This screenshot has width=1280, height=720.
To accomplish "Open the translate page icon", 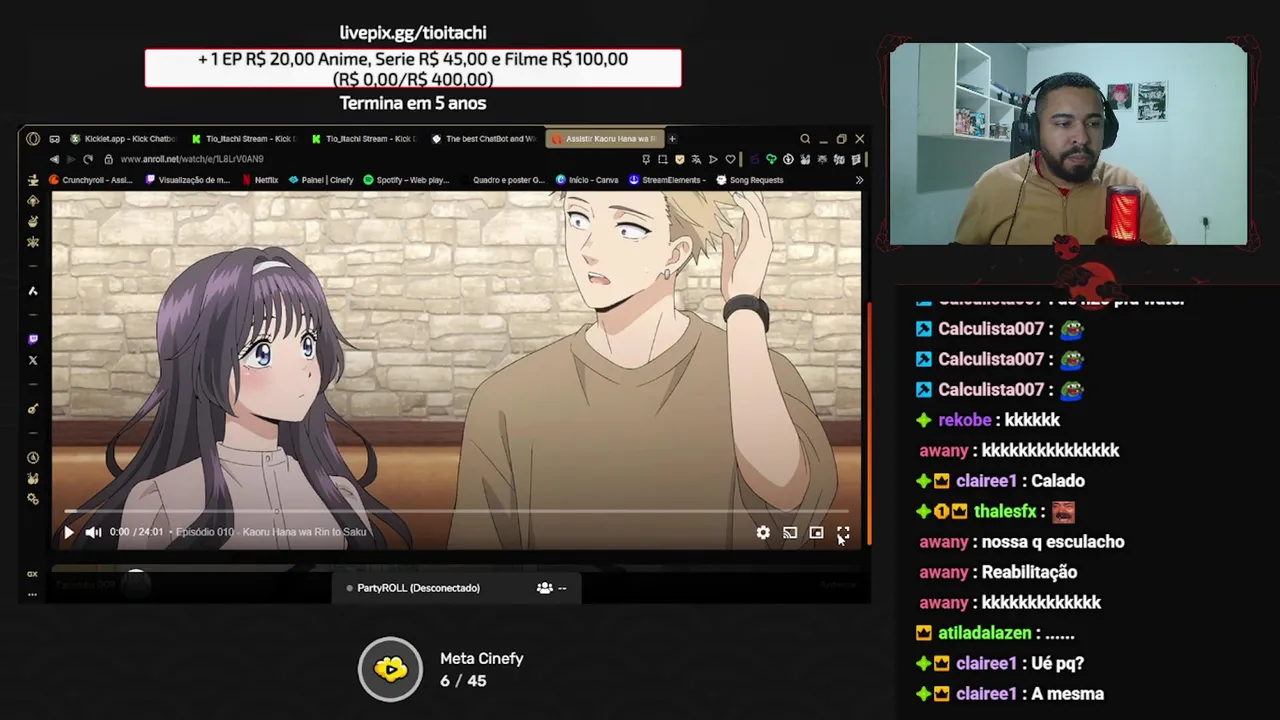I will (x=696, y=159).
